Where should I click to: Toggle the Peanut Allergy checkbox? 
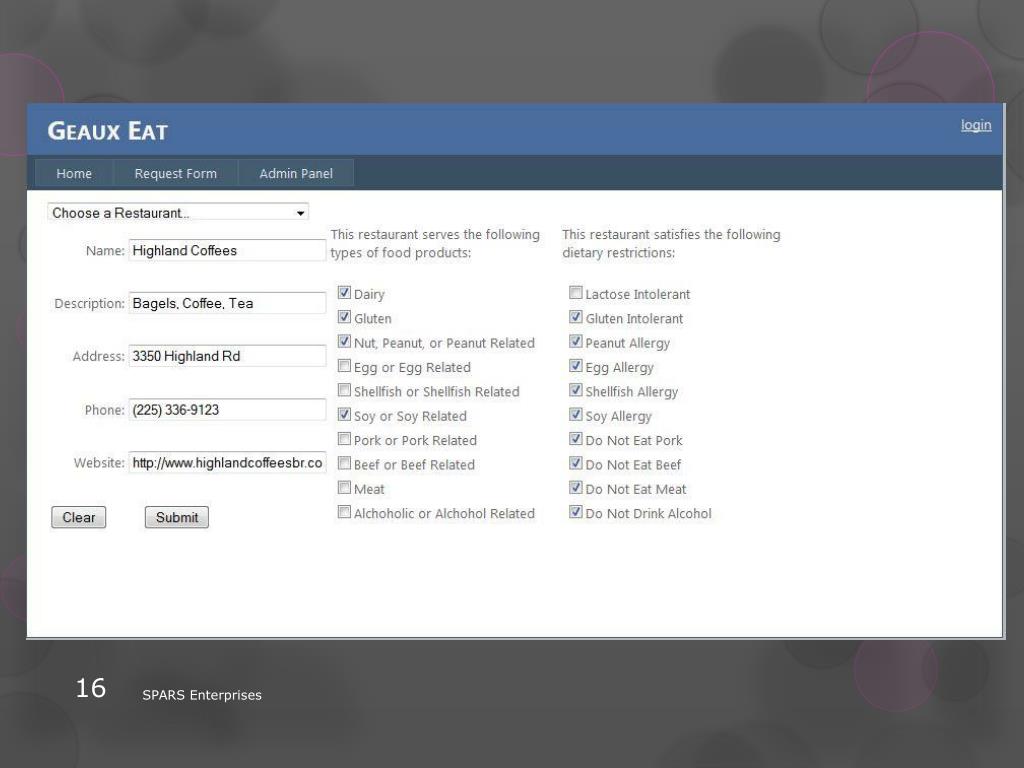click(575, 341)
